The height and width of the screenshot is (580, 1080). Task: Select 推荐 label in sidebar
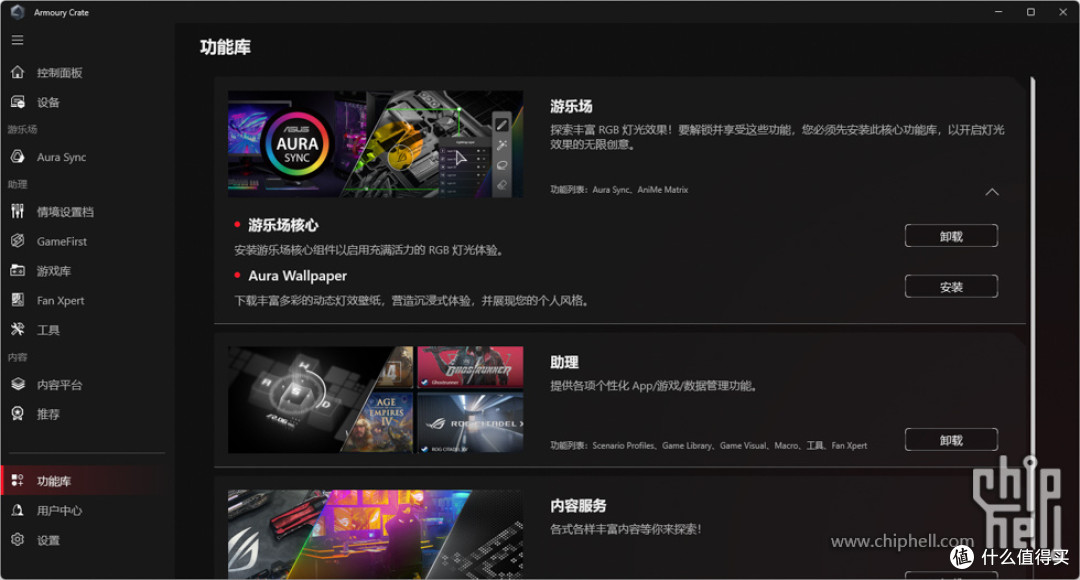[x=48, y=414]
